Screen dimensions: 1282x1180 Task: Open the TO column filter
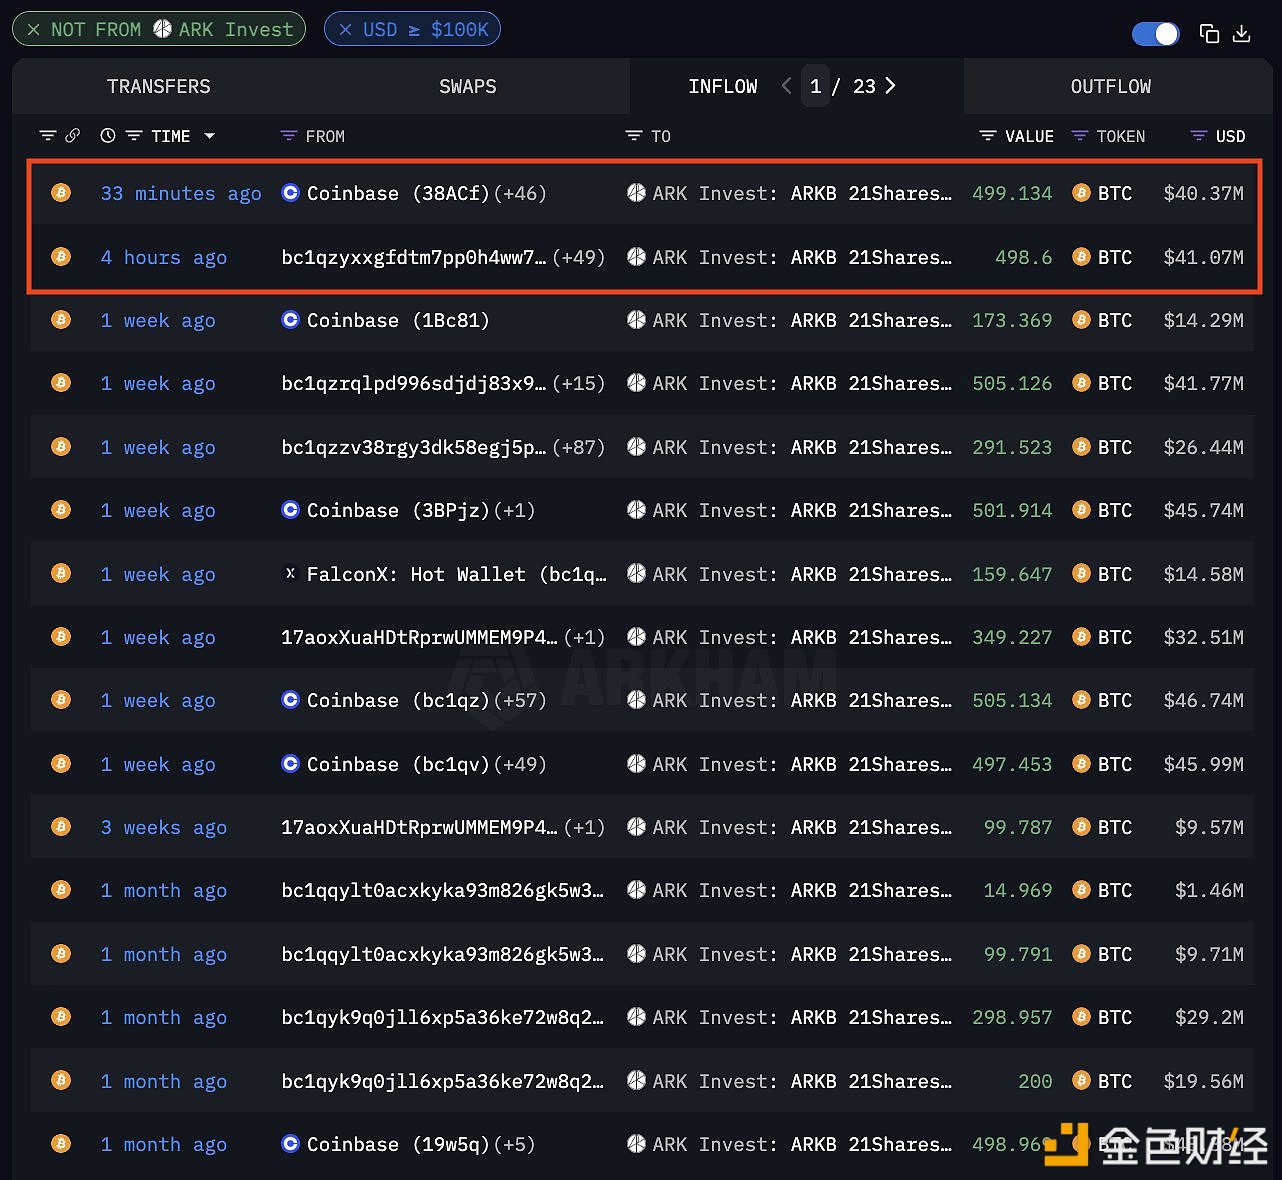634,136
